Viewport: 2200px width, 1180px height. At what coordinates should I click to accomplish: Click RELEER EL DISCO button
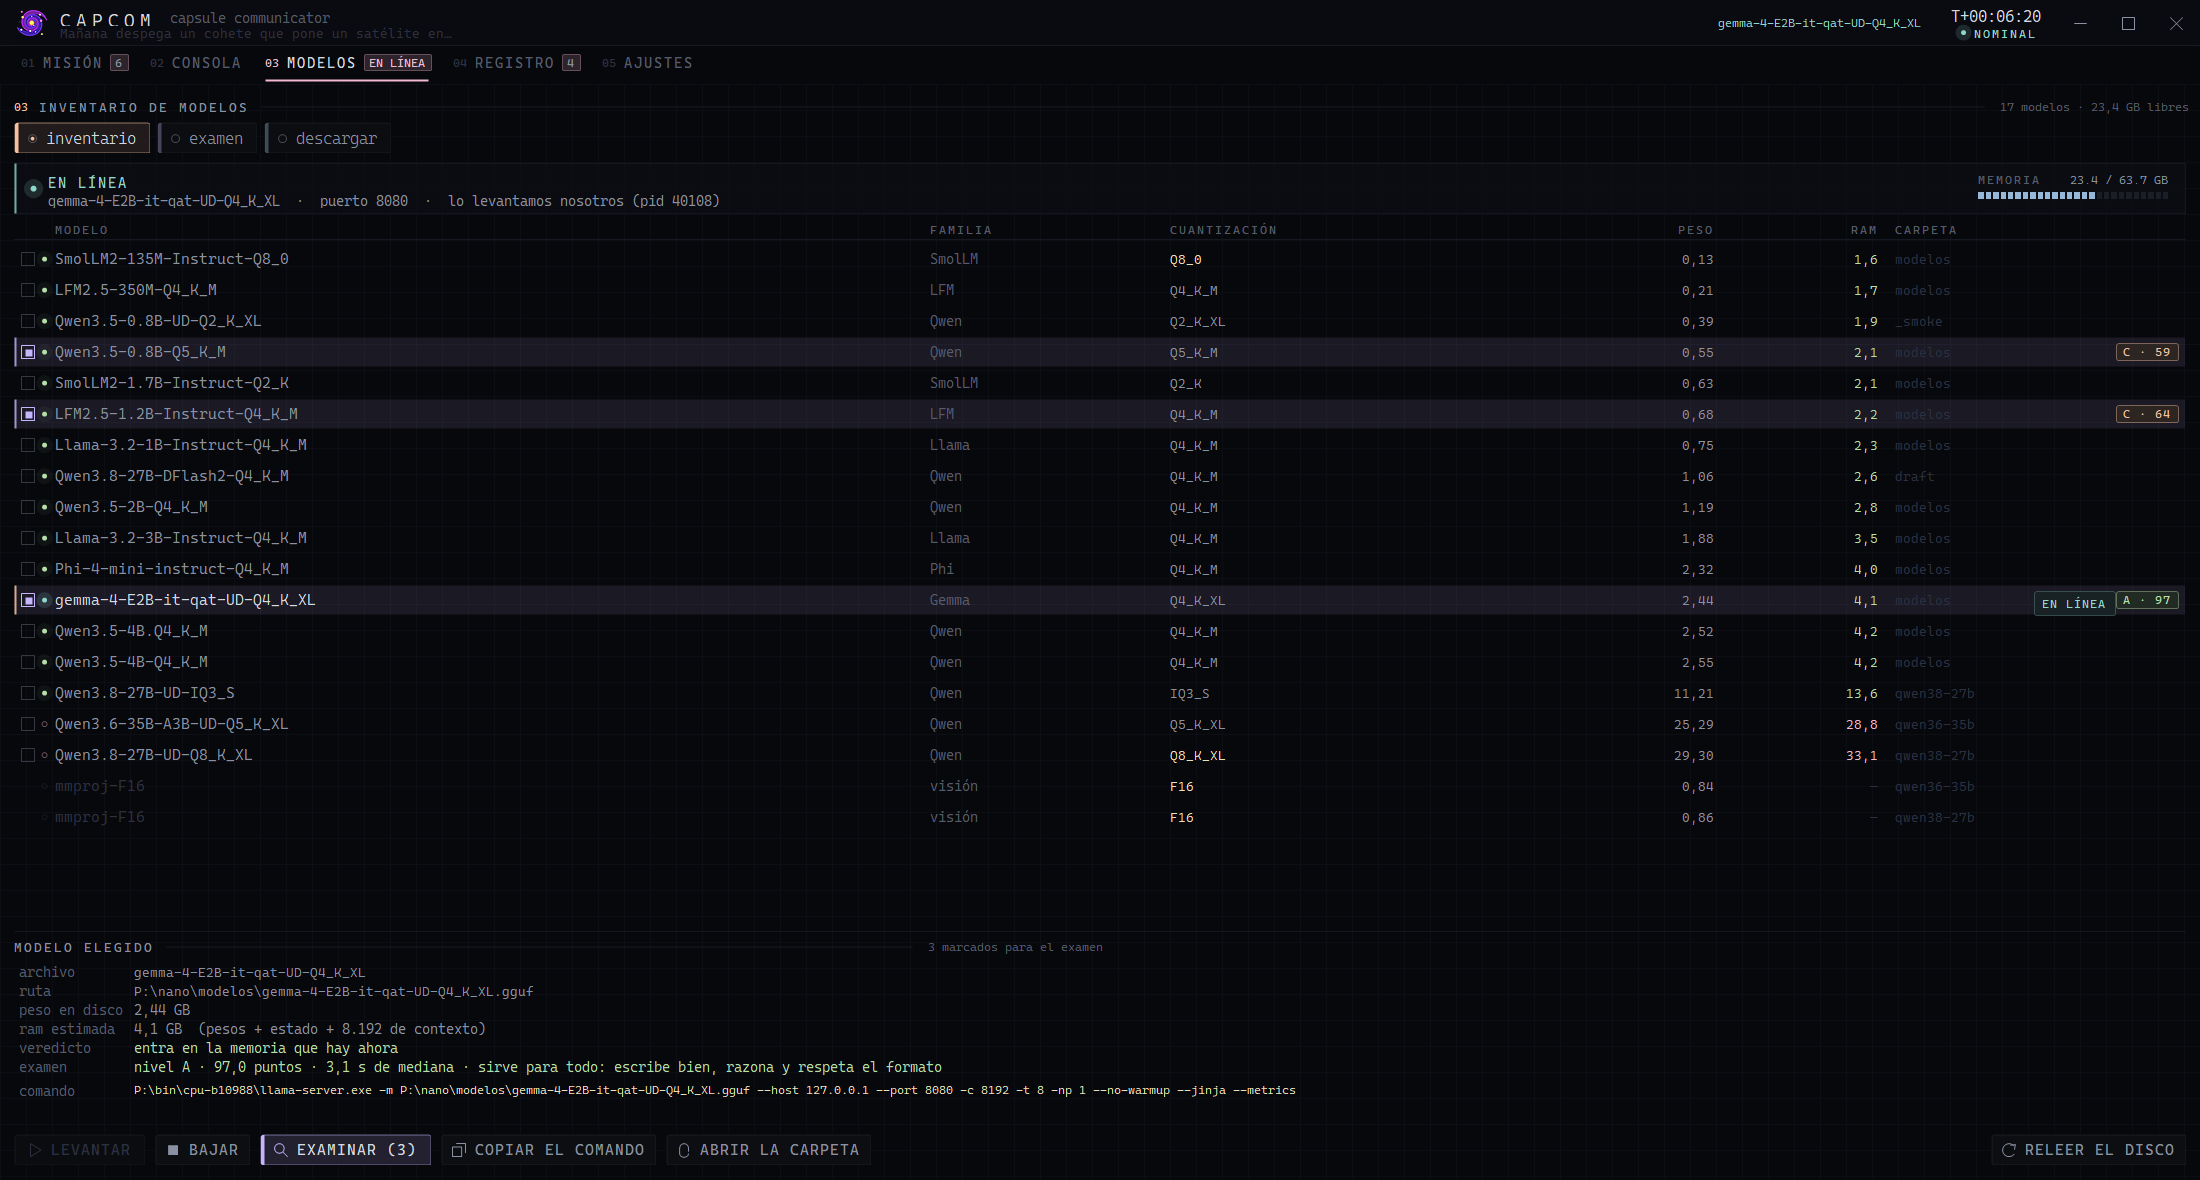coord(2088,1150)
